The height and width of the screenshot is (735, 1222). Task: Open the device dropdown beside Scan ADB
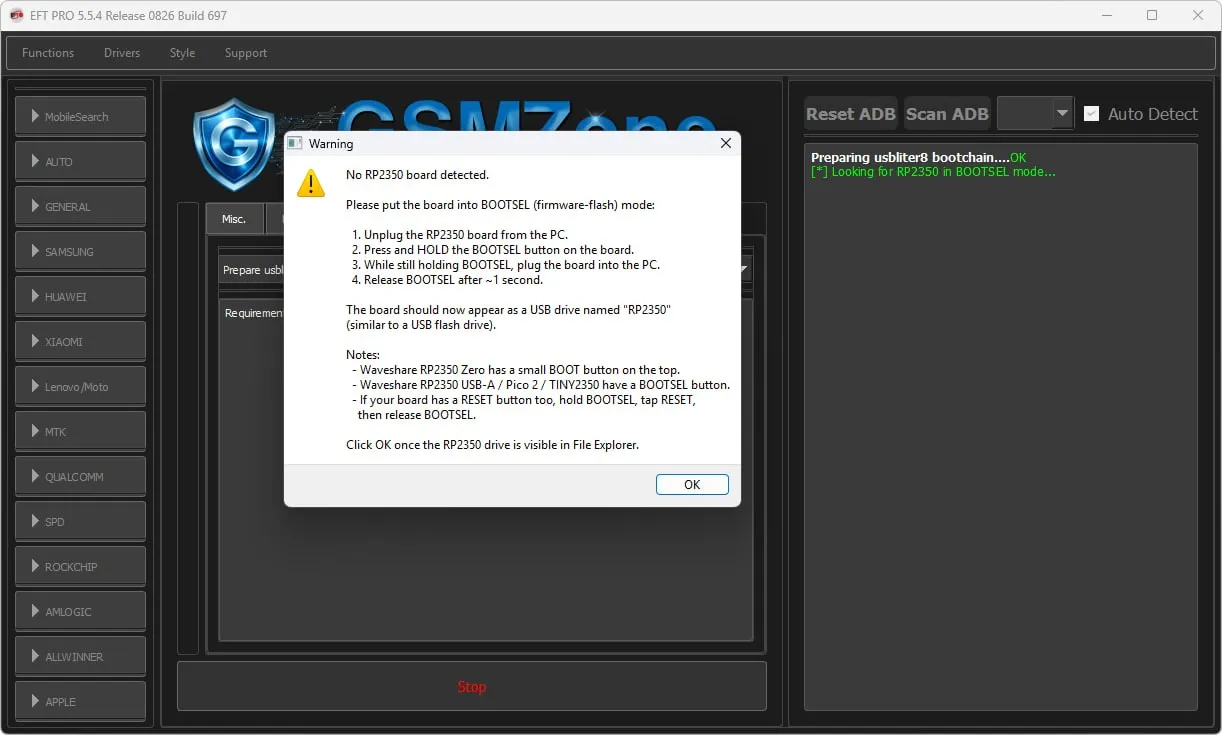[x=1035, y=114]
